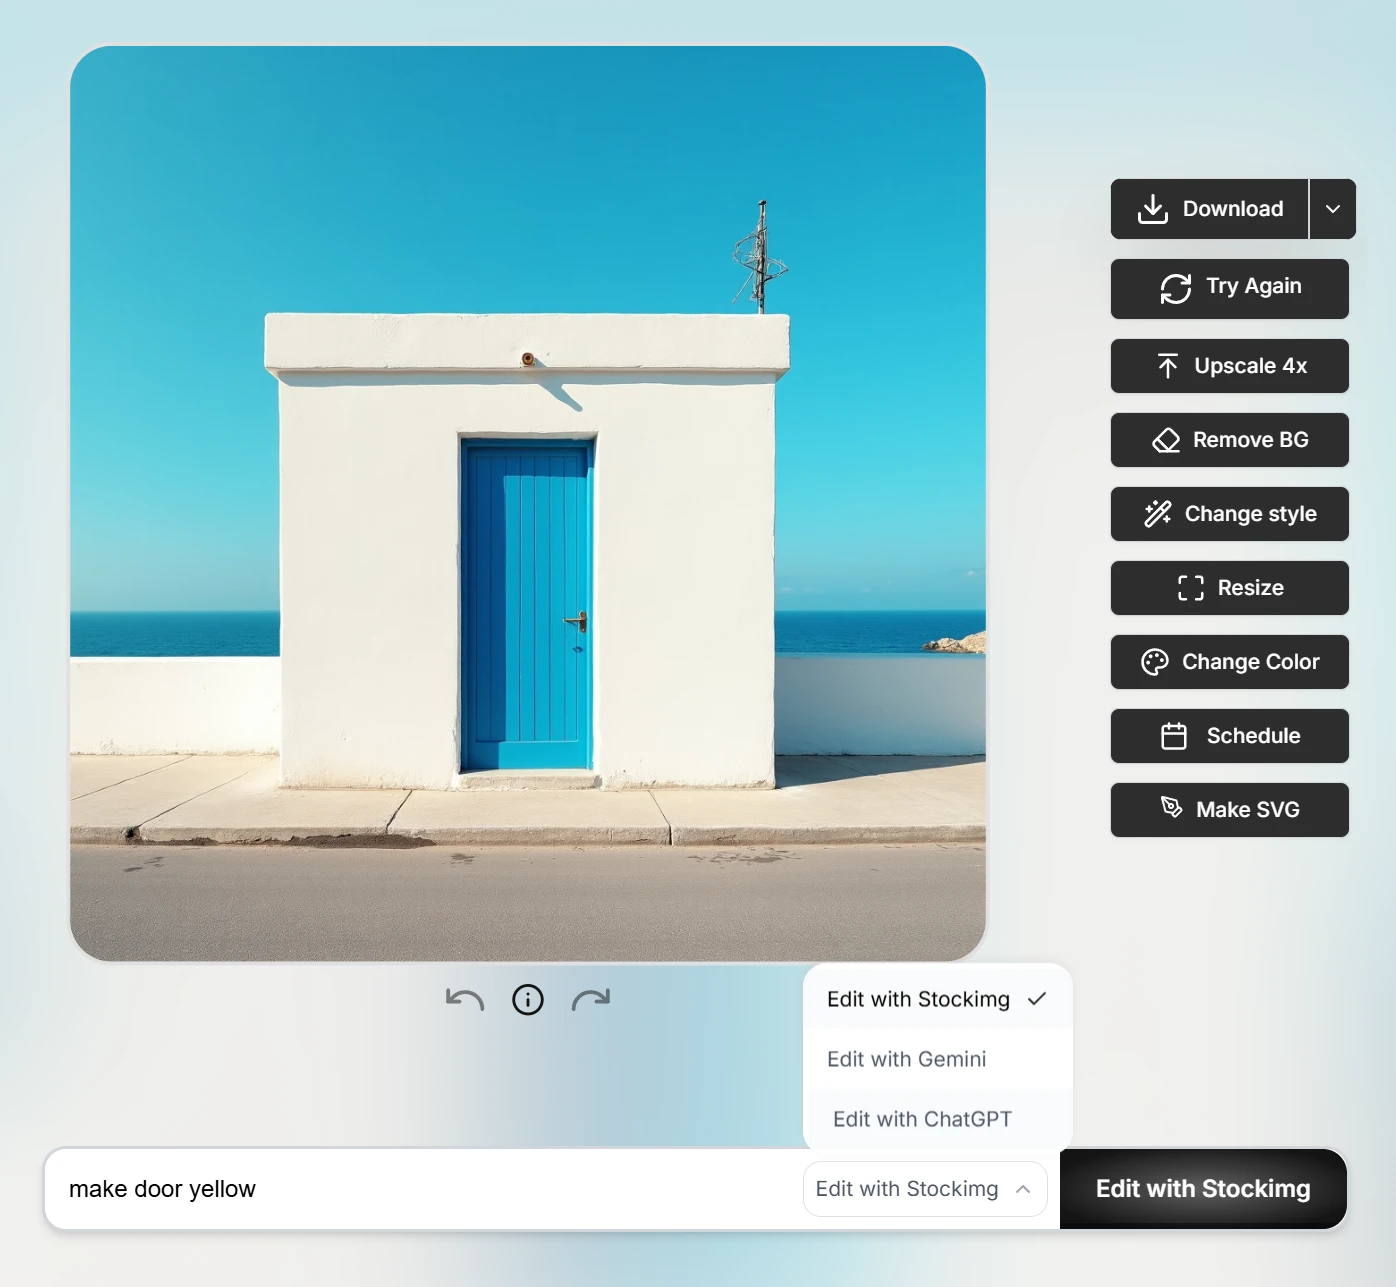Screen dimensions: 1396x1287
Task: Click the Resize button
Action: [1229, 588]
